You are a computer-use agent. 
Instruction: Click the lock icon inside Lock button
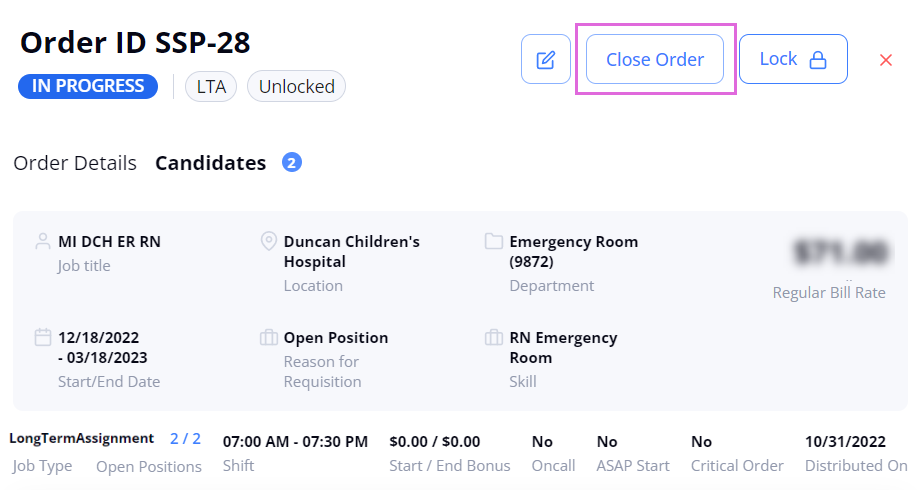click(818, 59)
